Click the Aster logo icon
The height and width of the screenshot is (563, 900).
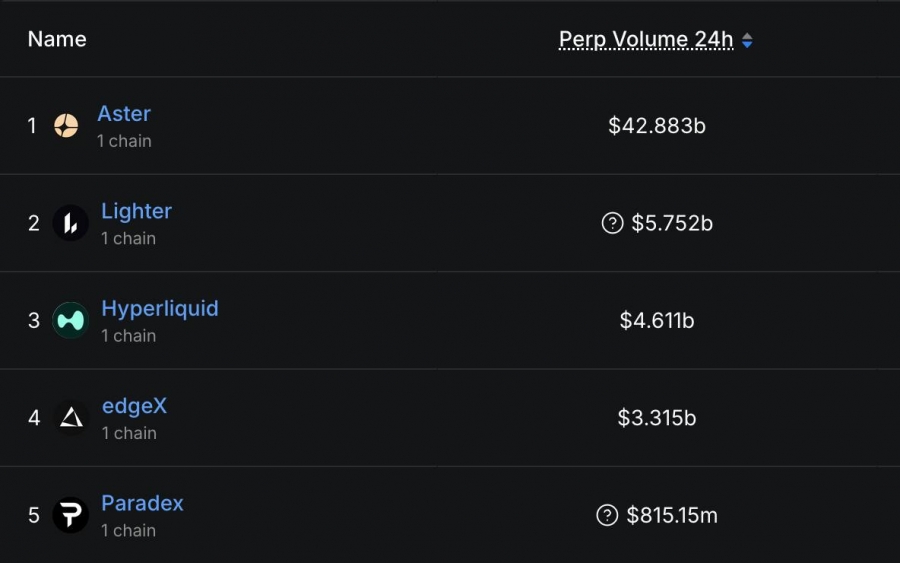coord(66,126)
